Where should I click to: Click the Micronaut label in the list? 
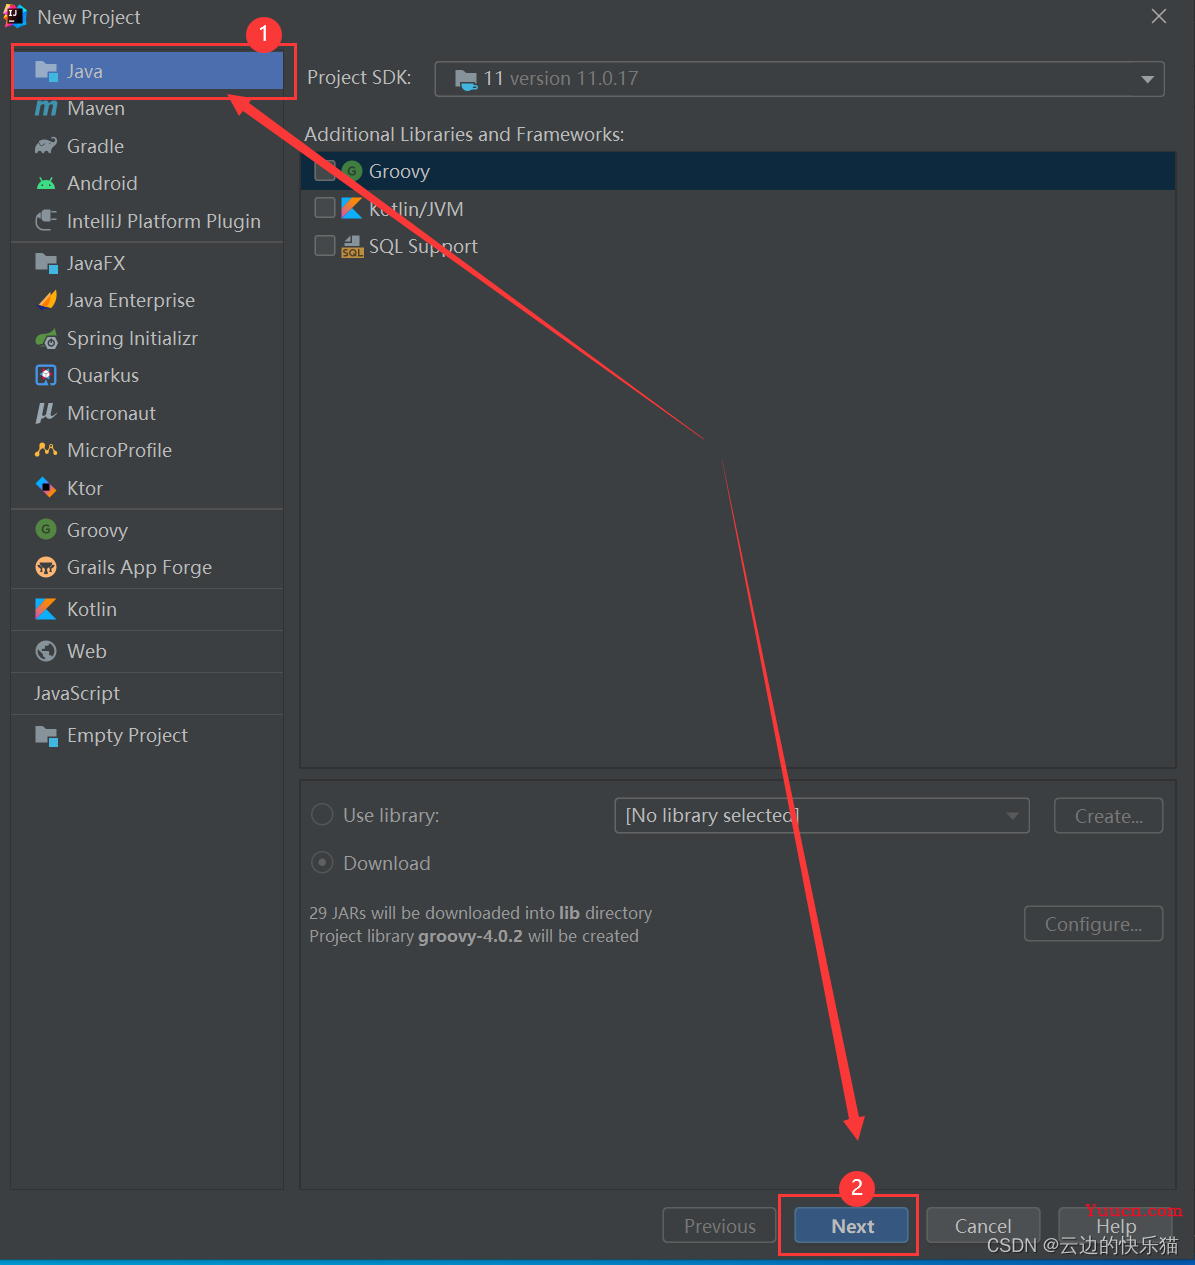point(111,413)
